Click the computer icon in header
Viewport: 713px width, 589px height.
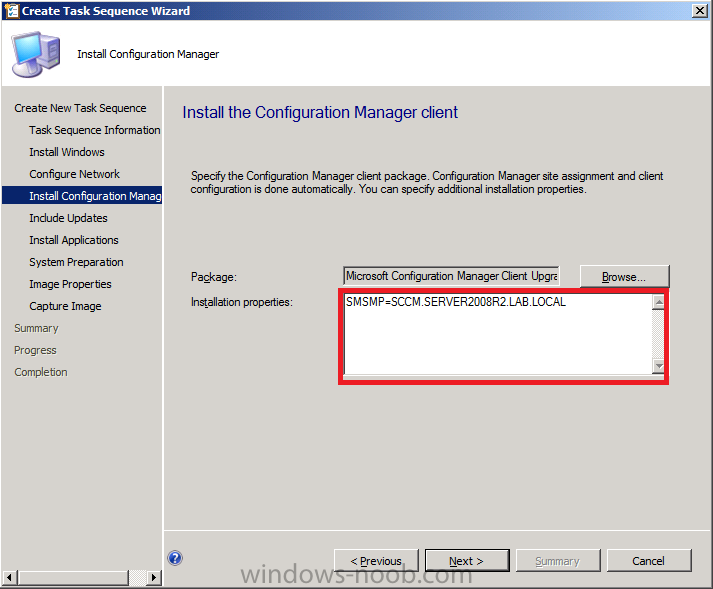pos(36,54)
